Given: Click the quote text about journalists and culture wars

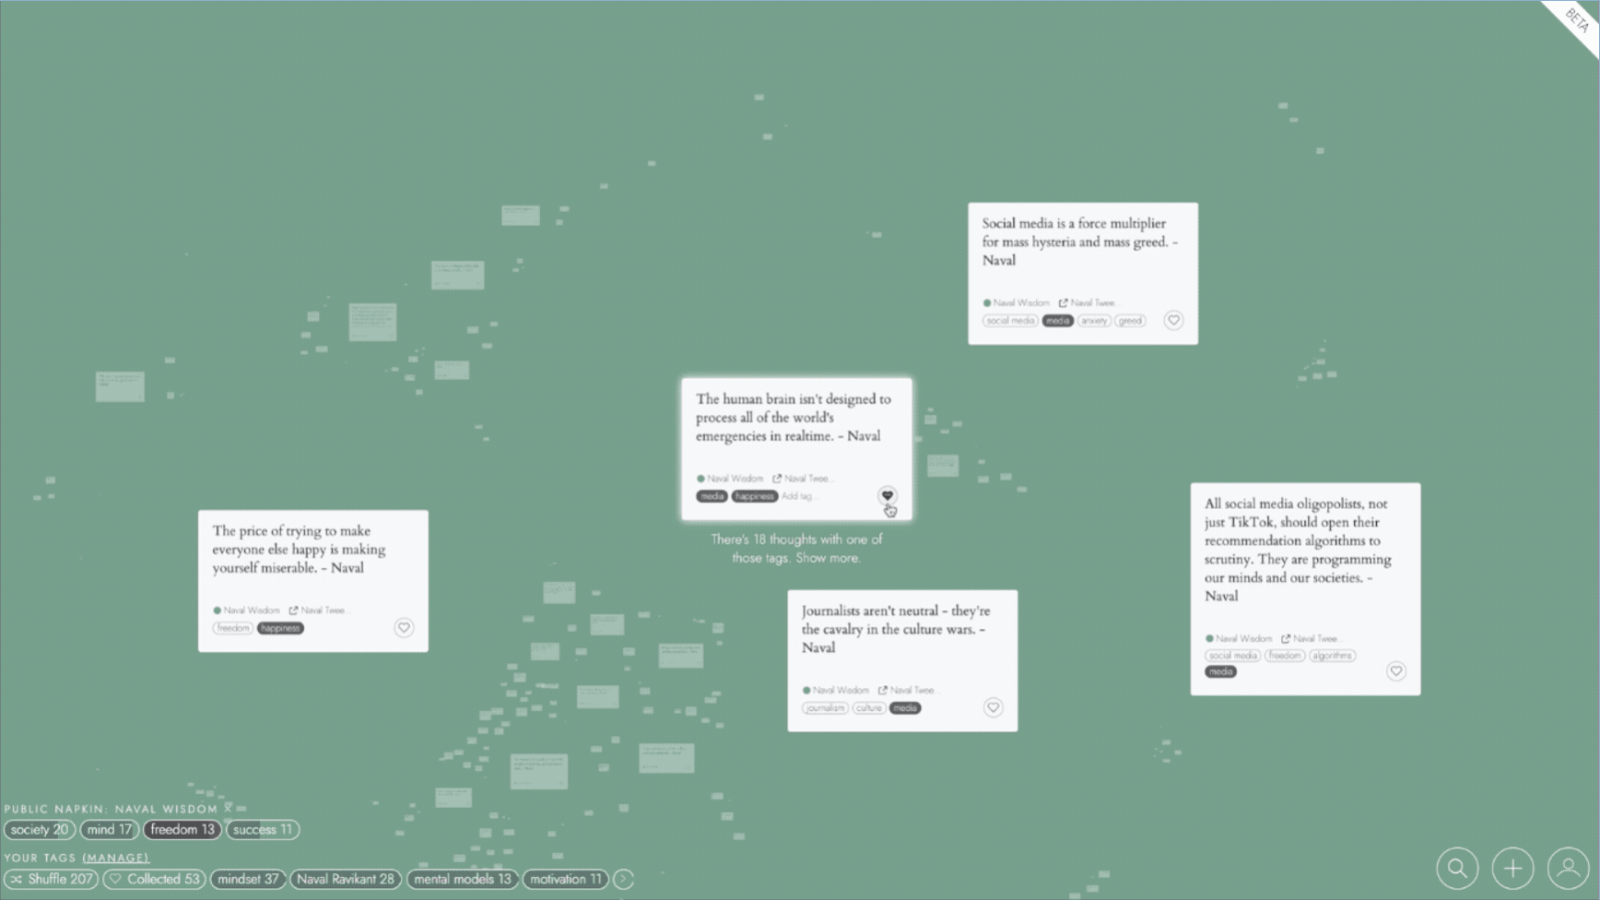Looking at the screenshot, I should (895, 629).
